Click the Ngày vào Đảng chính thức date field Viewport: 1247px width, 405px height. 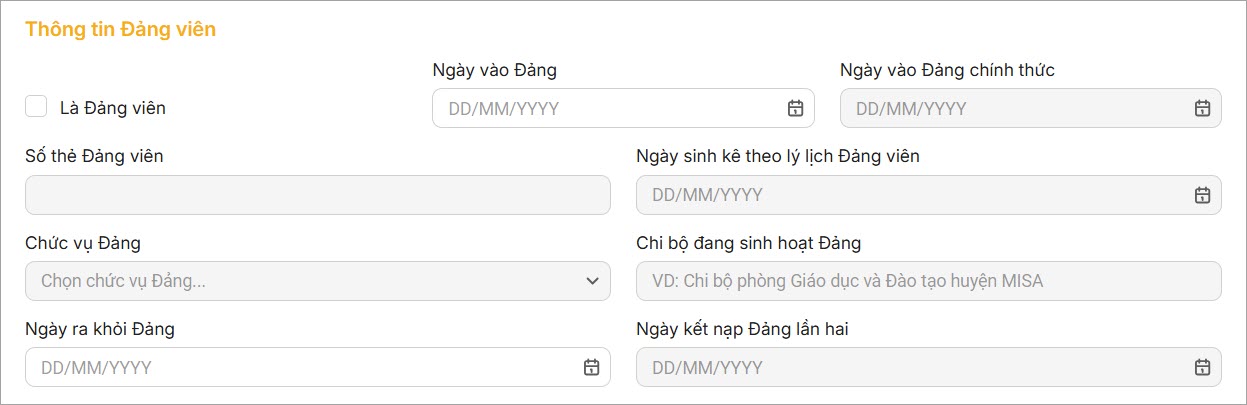click(1010, 108)
